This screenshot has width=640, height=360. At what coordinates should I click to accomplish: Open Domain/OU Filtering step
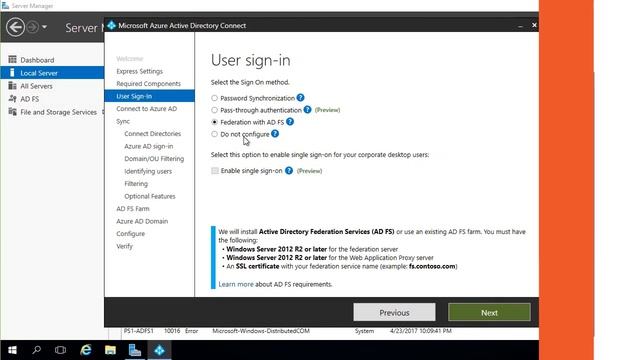pos(154,159)
